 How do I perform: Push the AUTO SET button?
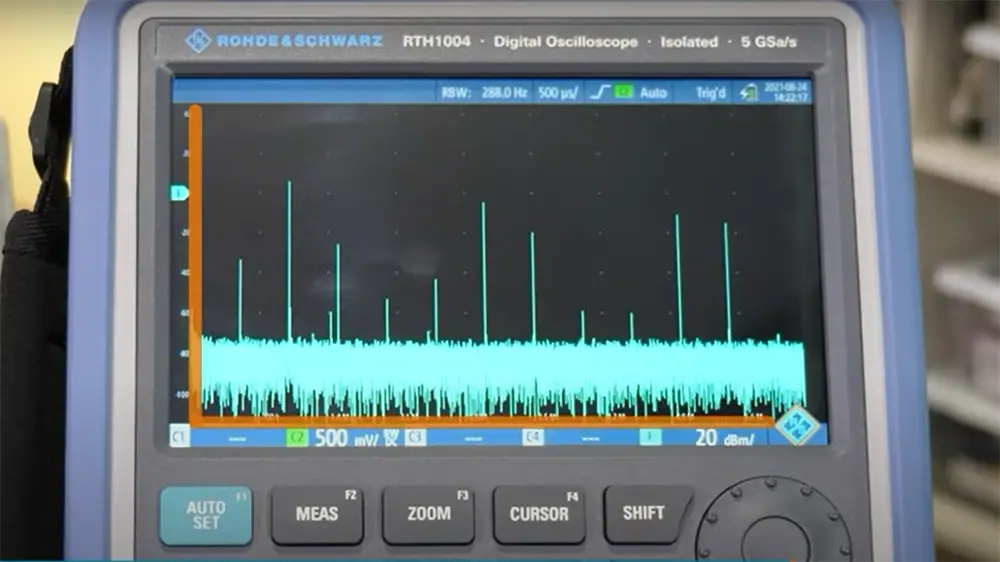click(x=206, y=515)
